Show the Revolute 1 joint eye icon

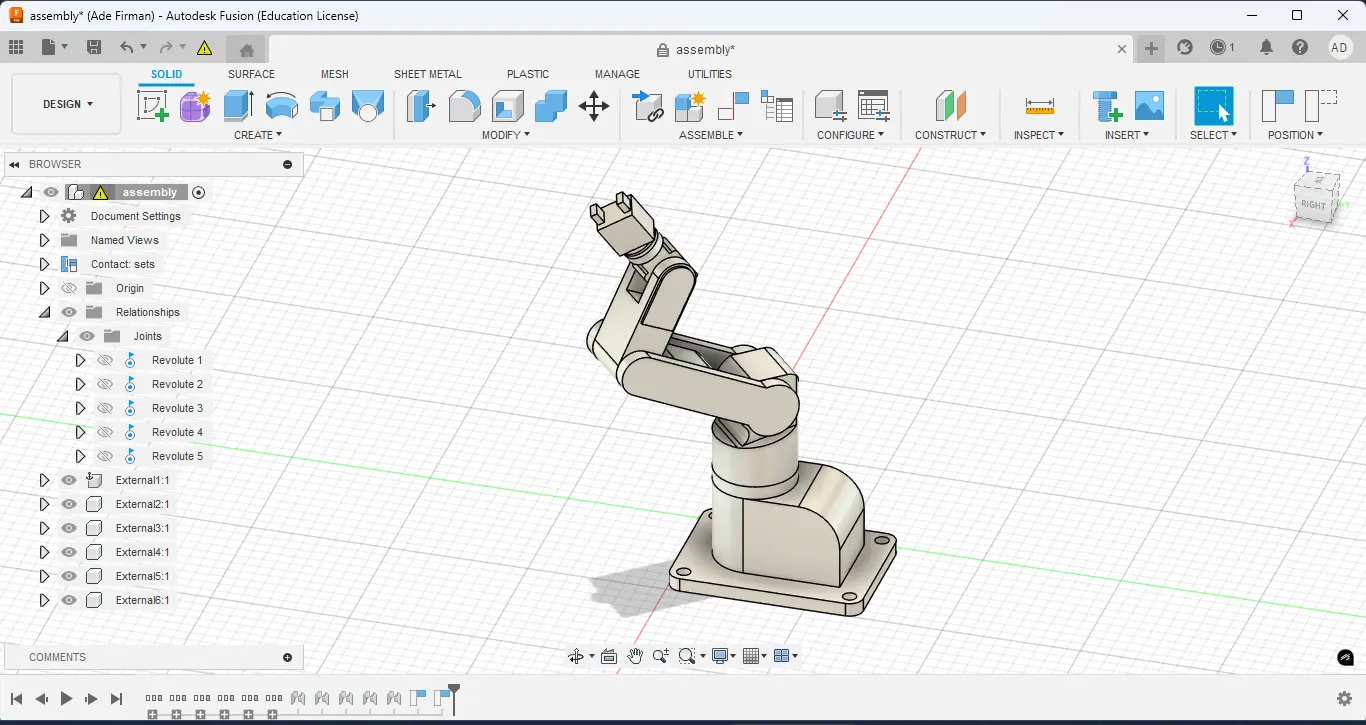tap(105, 360)
